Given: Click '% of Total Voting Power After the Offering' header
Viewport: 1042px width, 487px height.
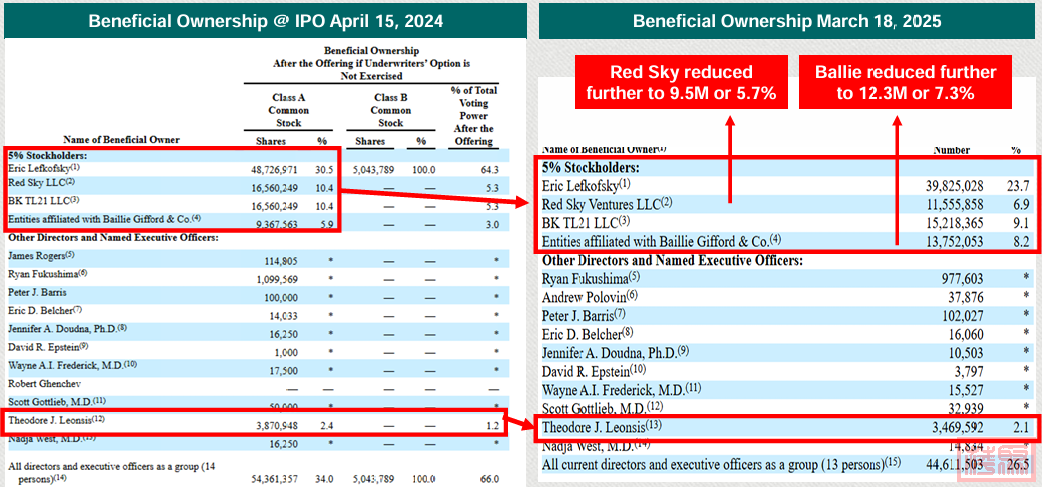Looking at the screenshot, I should 473,116.
